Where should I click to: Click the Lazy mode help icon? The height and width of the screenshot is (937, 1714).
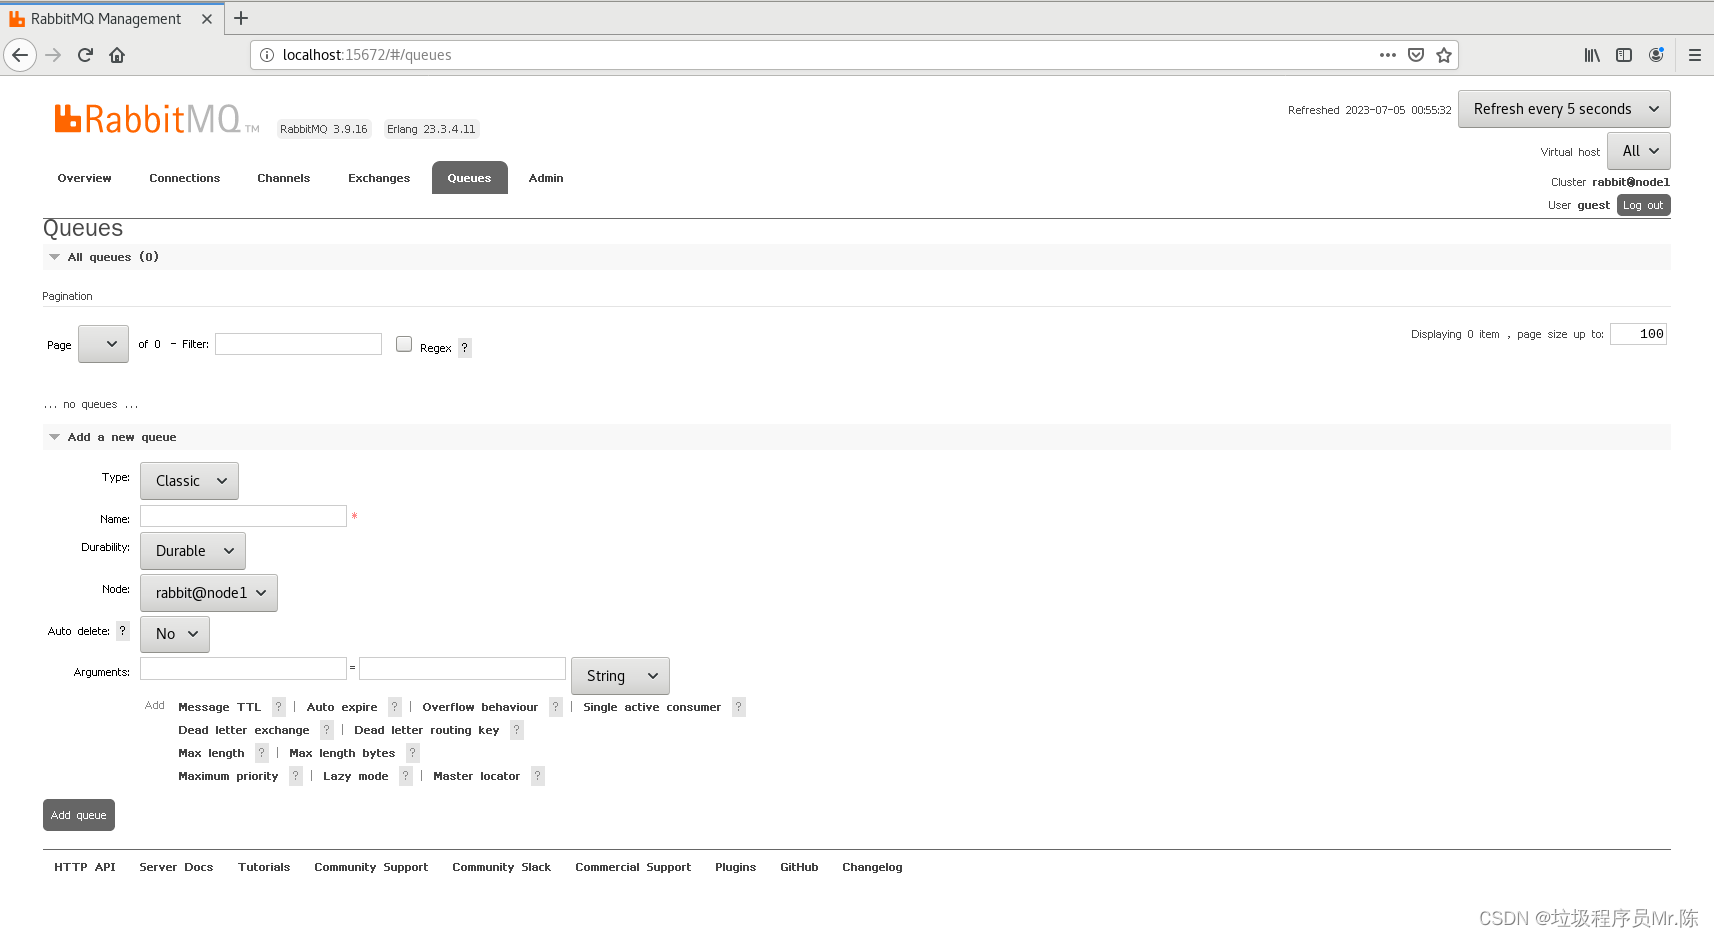(405, 776)
